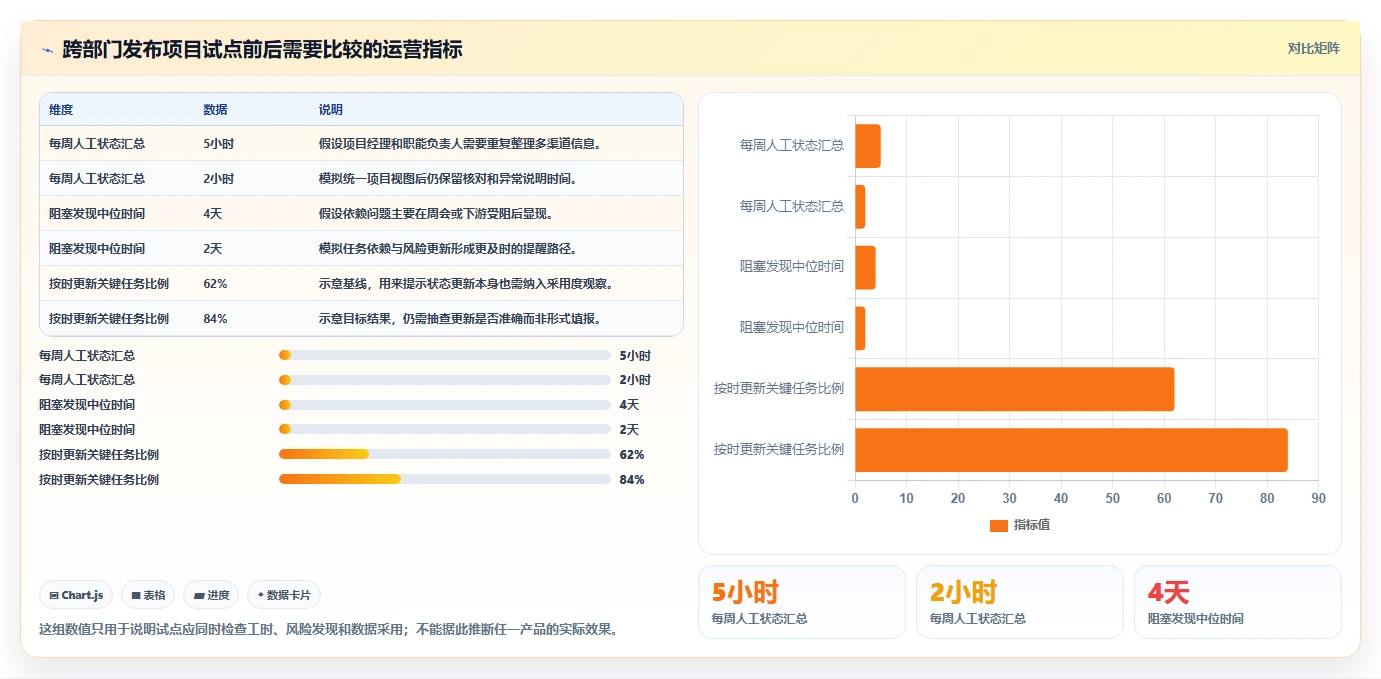
Task: Click the progress bar labeled 2小时
Action: click(x=445, y=380)
